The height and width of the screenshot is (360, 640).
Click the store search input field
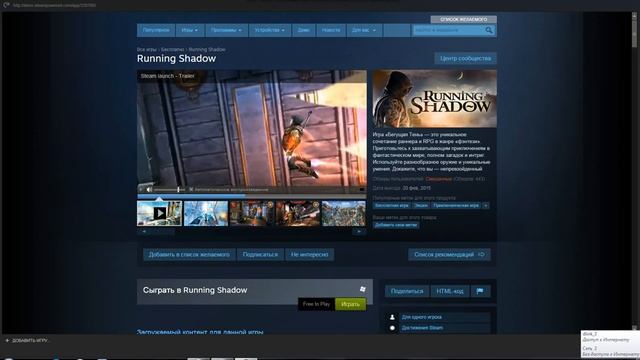tap(448, 30)
